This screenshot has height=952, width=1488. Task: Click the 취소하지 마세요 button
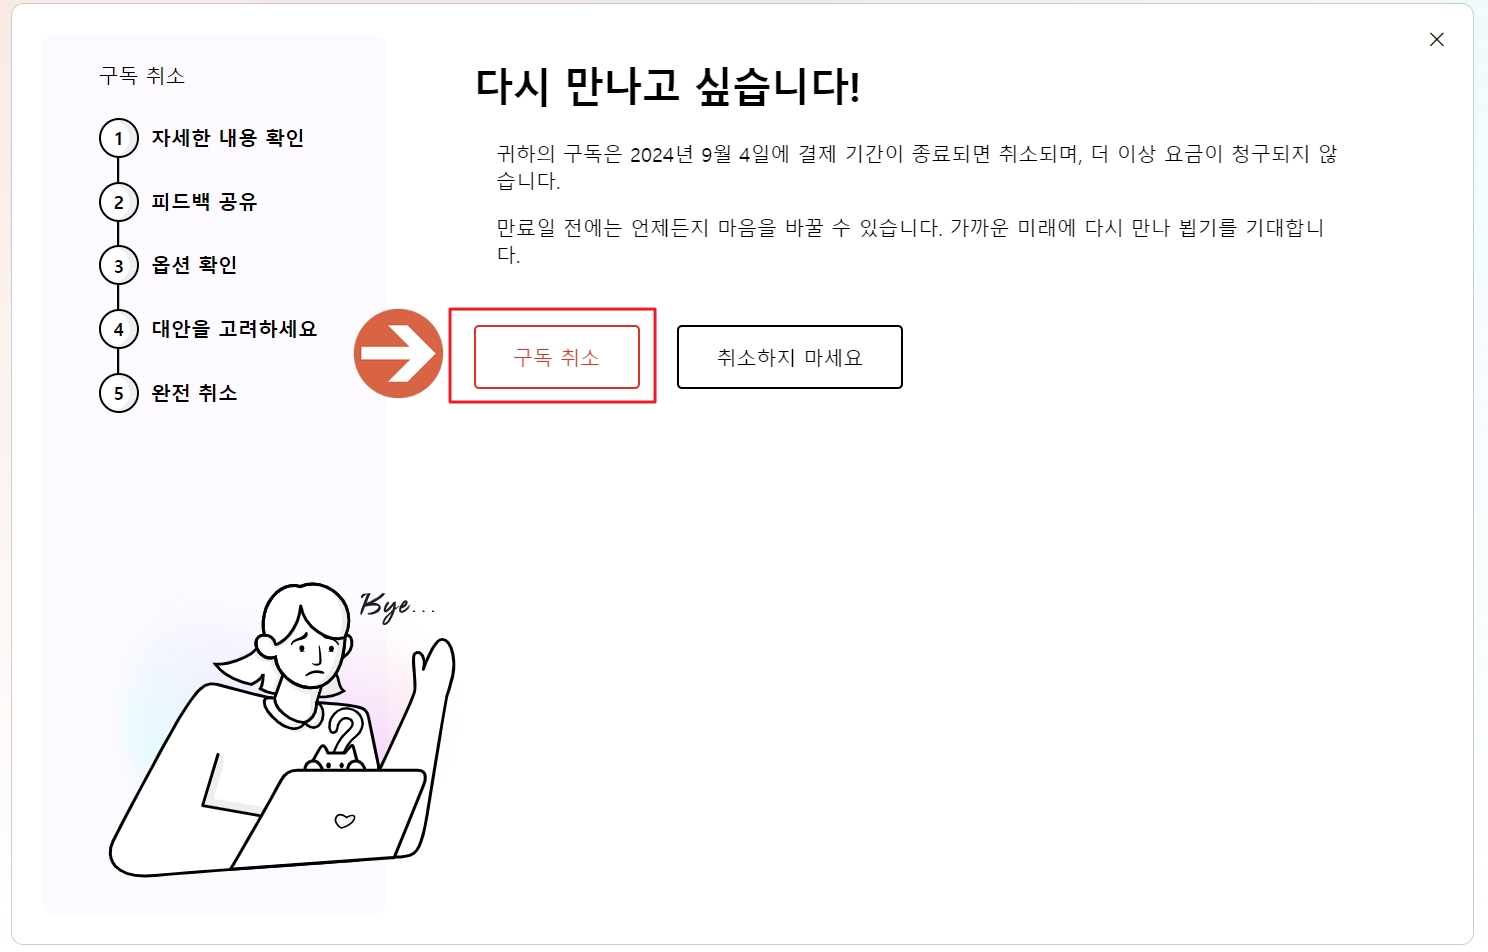(790, 357)
